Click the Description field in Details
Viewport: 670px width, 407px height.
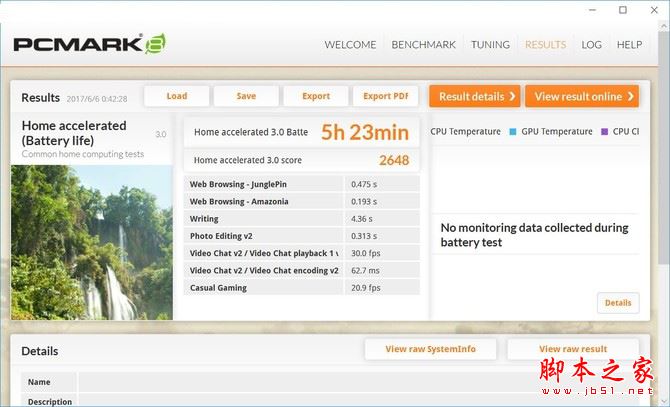click(x=358, y=401)
